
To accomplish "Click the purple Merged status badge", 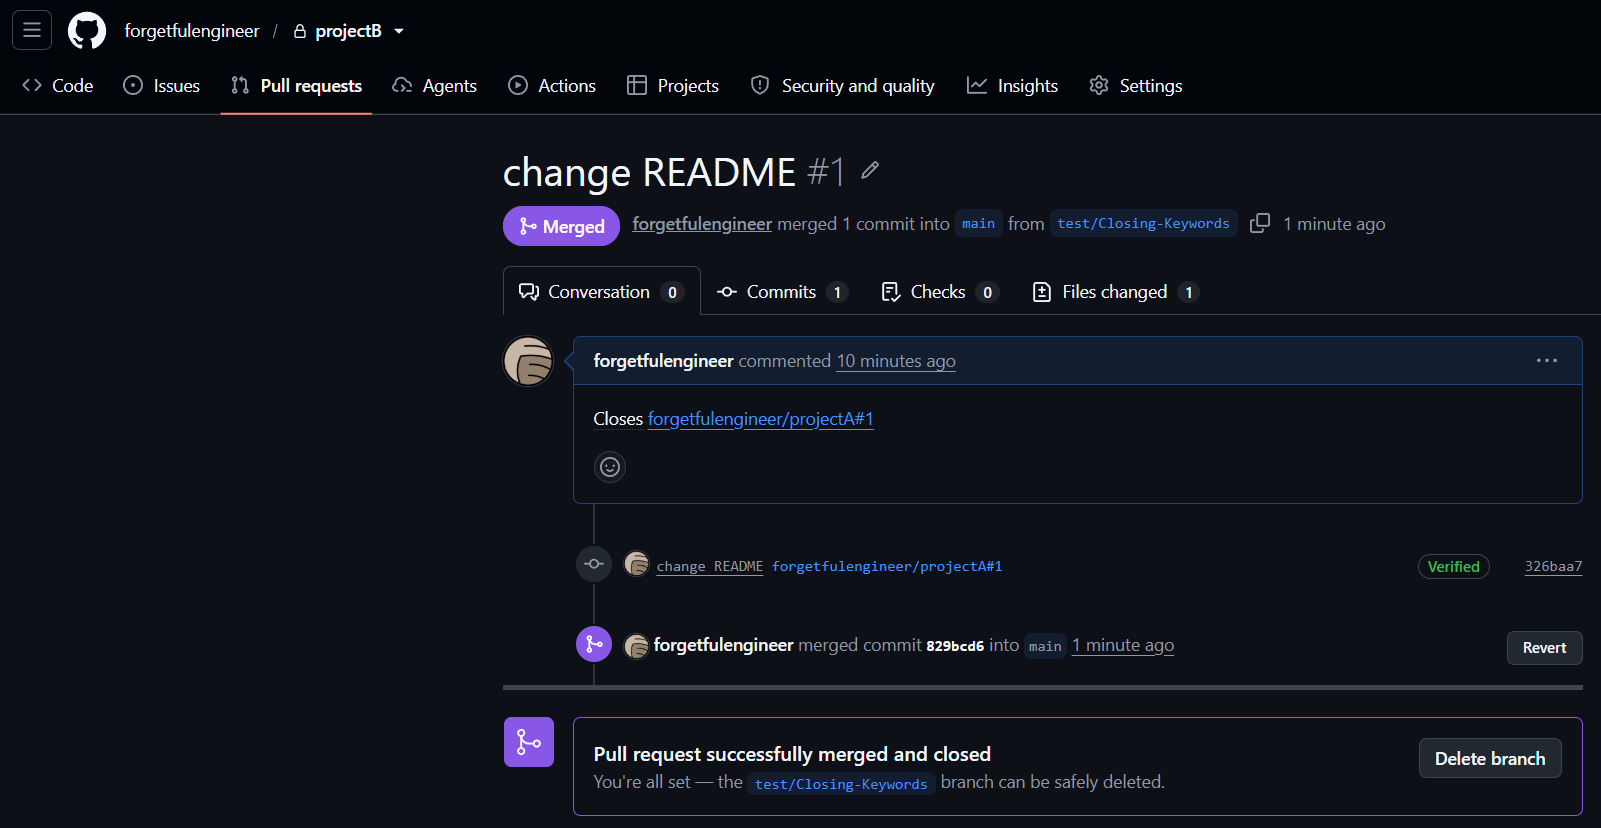I will (561, 226).
